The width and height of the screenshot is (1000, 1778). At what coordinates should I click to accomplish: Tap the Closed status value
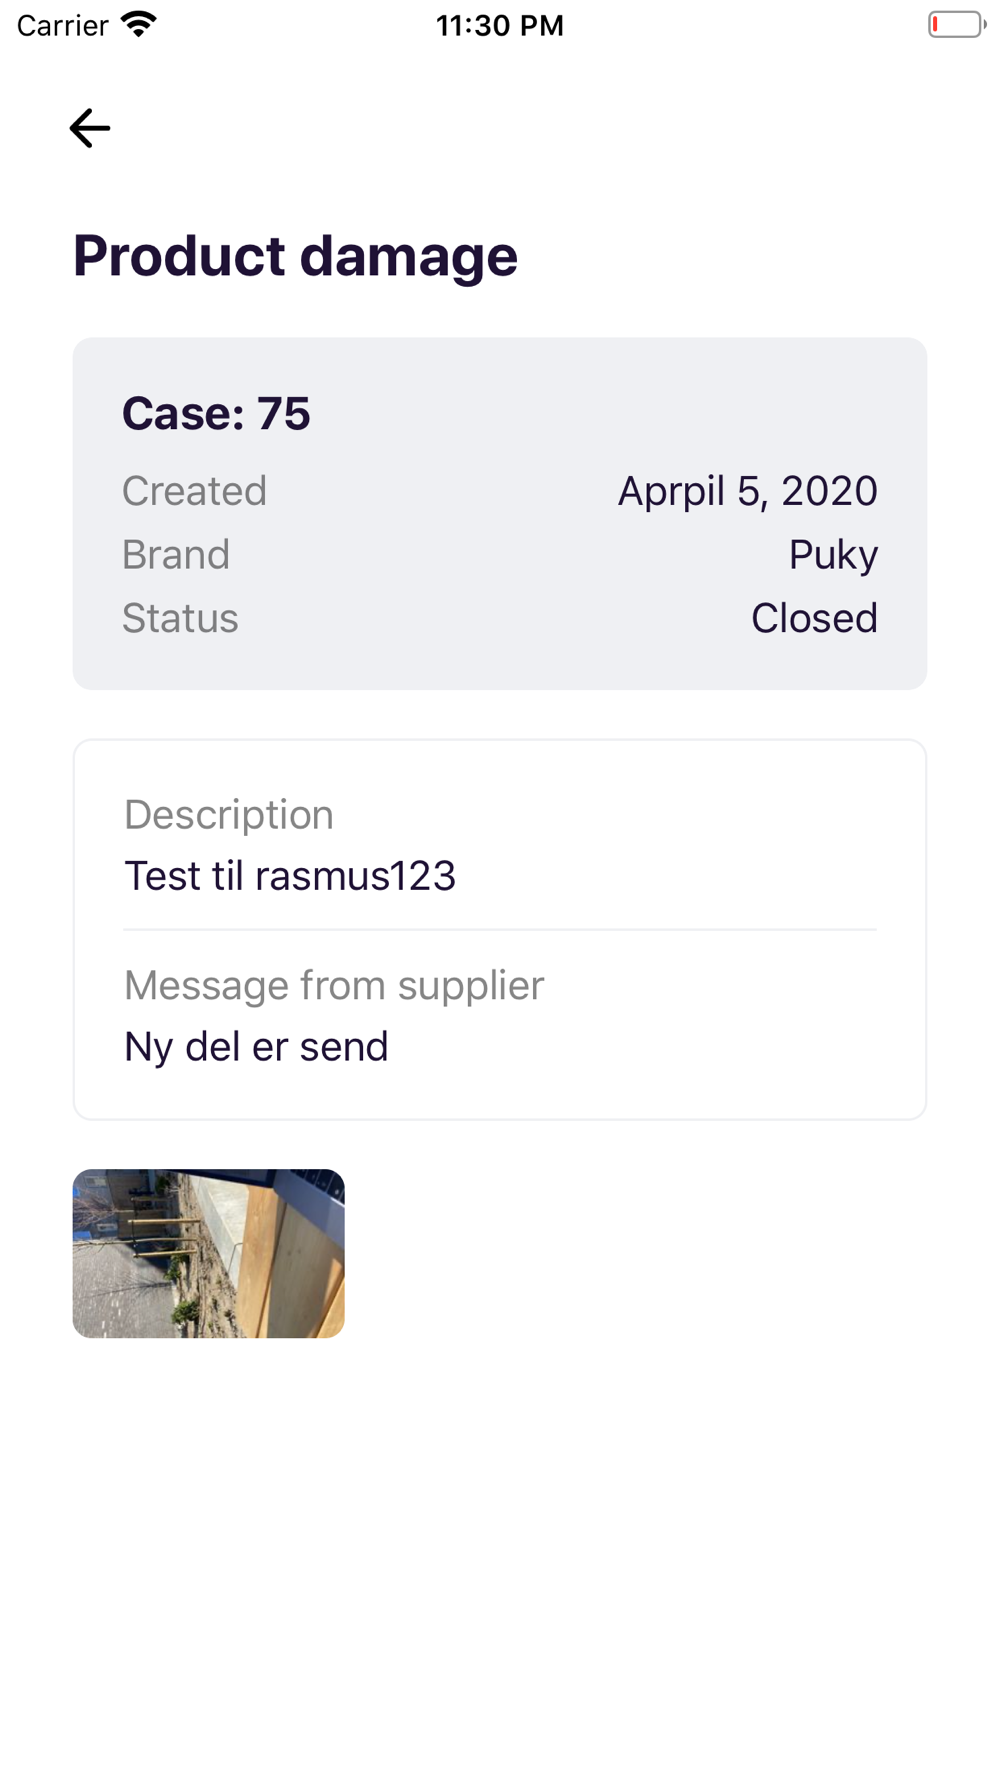tap(814, 618)
